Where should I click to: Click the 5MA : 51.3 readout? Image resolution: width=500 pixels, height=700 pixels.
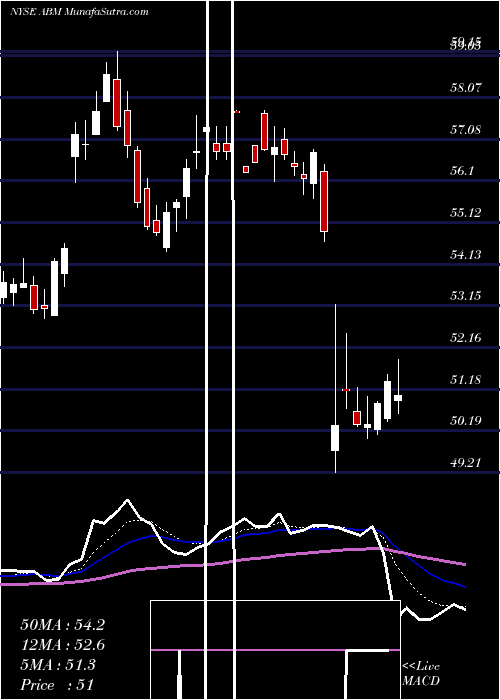point(58,665)
